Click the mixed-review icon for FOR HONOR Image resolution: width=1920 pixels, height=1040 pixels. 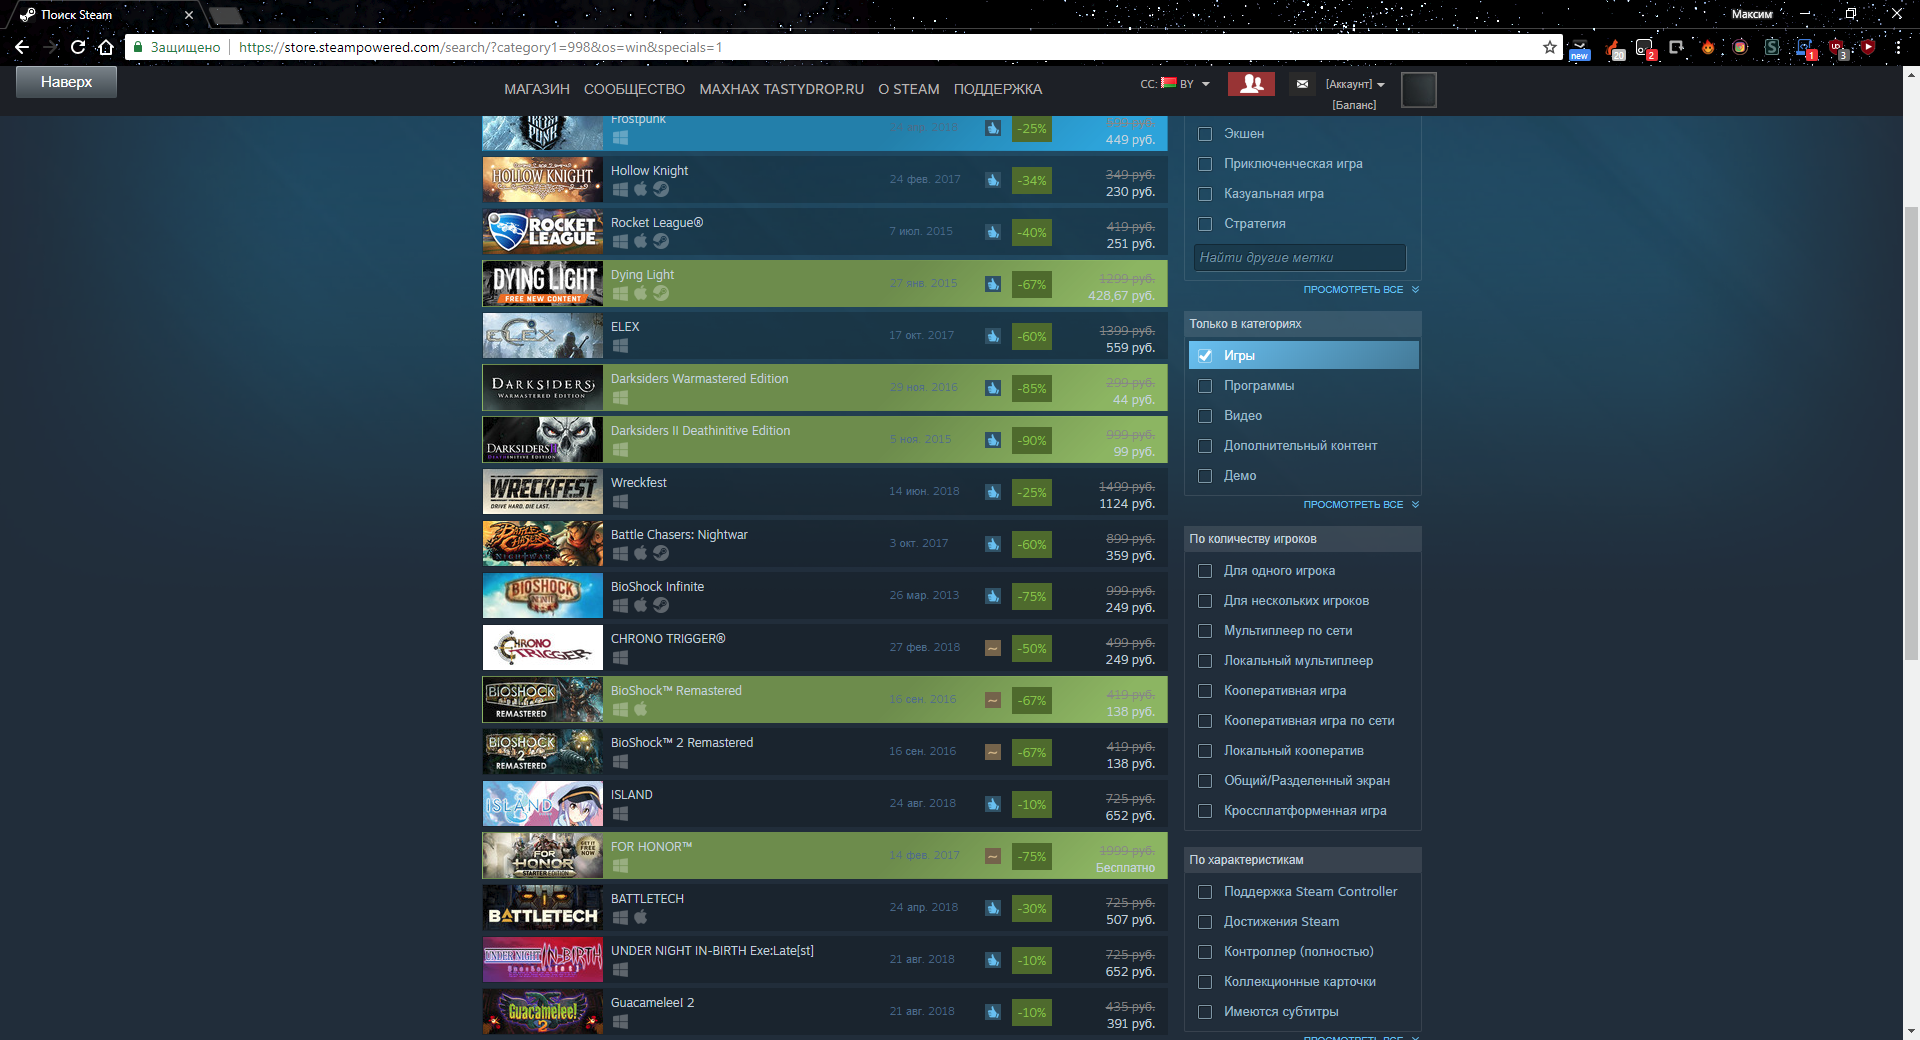(x=993, y=856)
